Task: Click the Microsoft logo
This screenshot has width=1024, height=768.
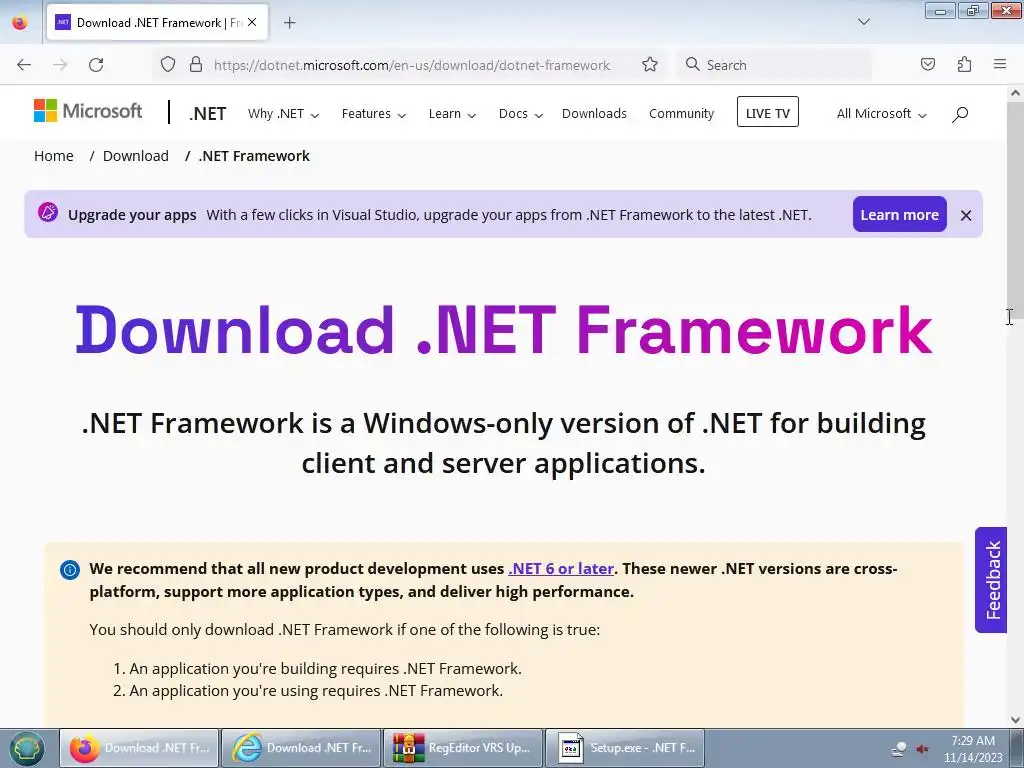Action: (88, 111)
